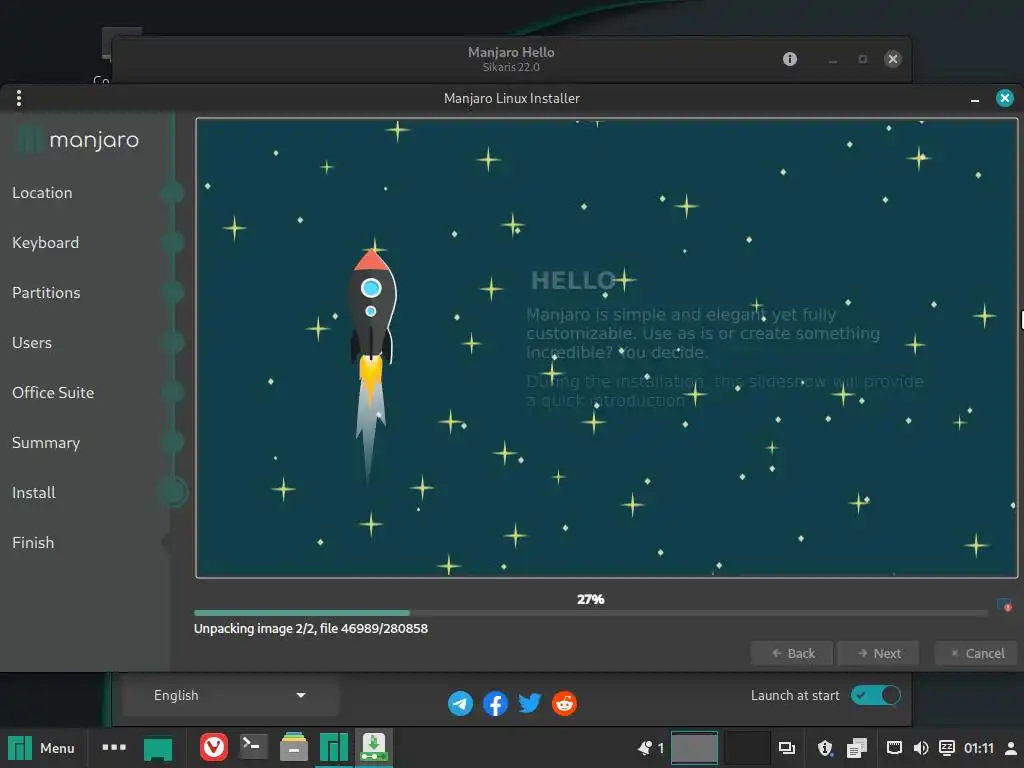
Task: Switch to Manjaro Hello taskbar entry
Action: pyautogui.click(x=334, y=748)
